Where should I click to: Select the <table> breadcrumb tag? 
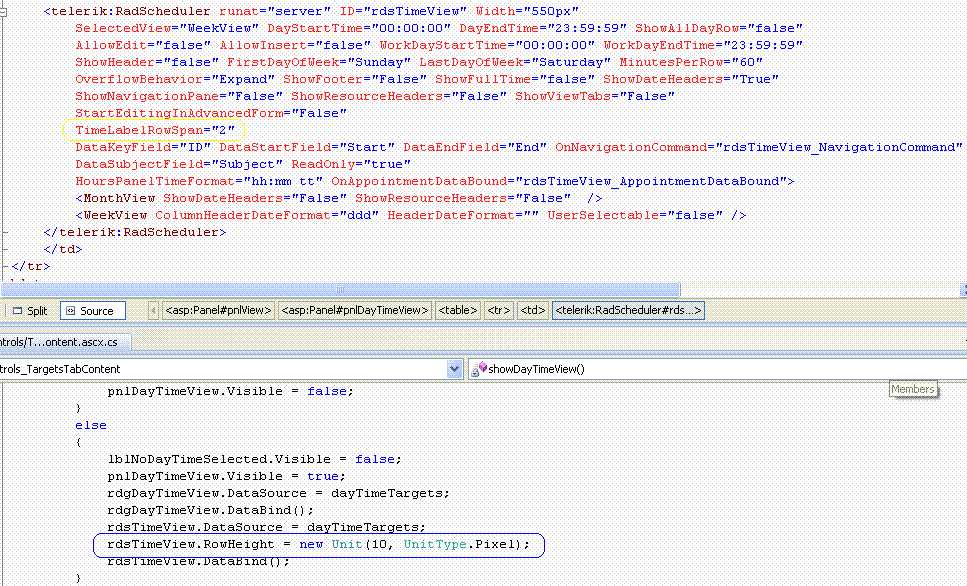458,310
